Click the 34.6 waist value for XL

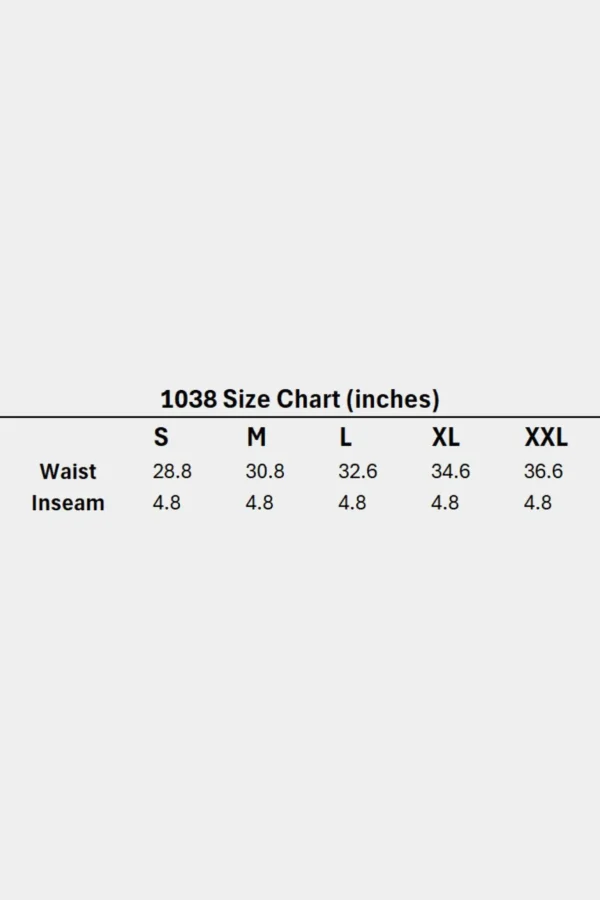click(450, 471)
